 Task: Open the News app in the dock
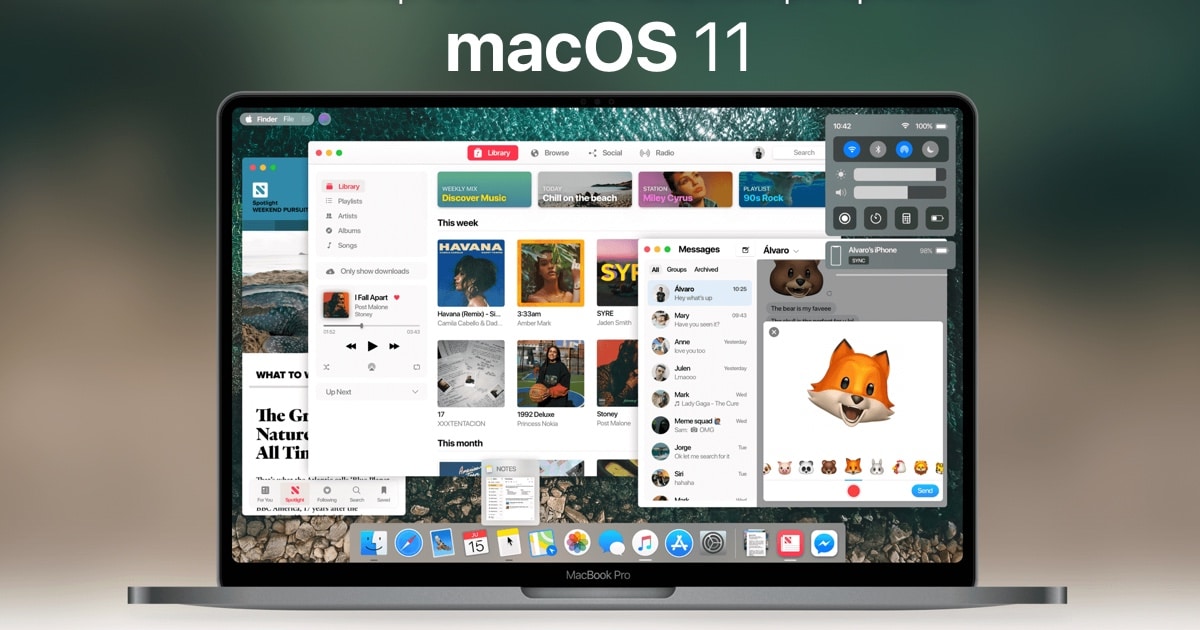[x=790, y=543]
